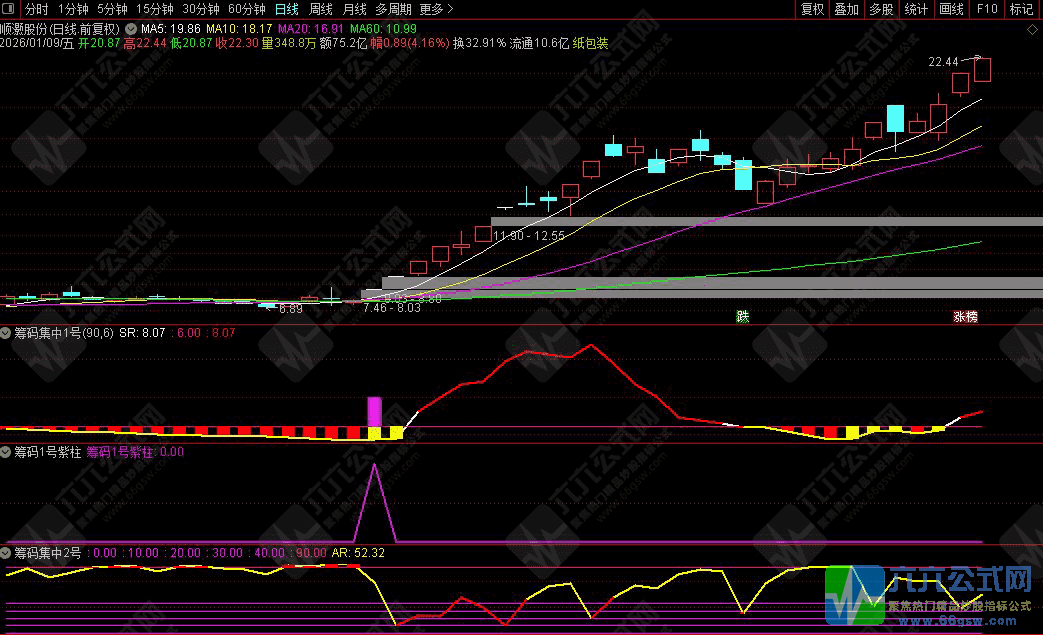This screenshot has width=1043, height=635.
Task: Open the 更多 periods menu
Action: tap(435, 9)
